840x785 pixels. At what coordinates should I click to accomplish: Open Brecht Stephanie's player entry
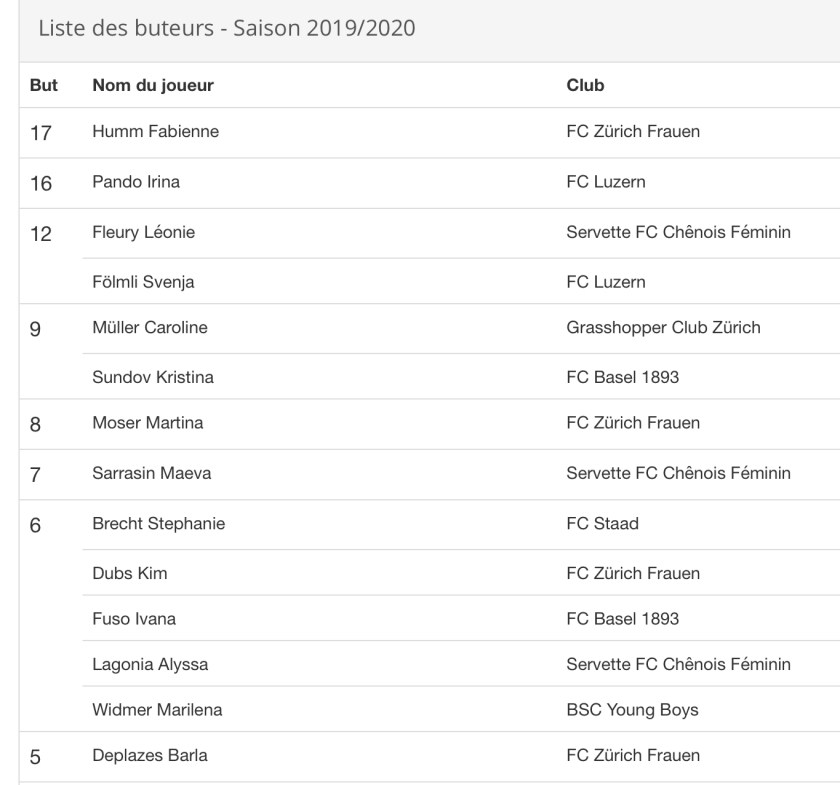pos(158,523)
